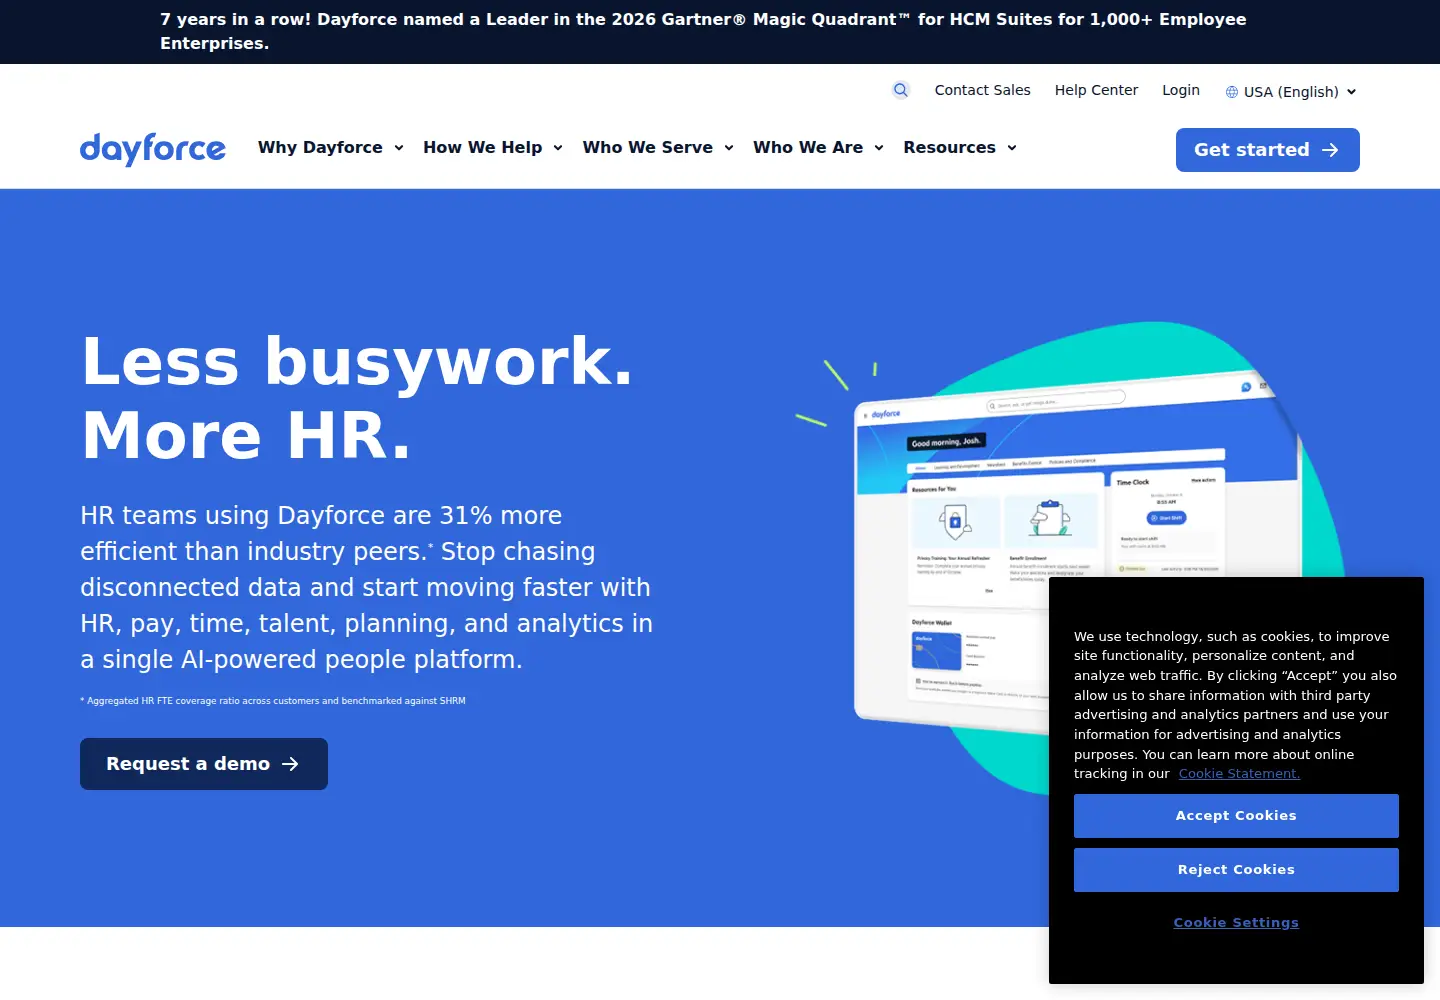Expand the Who We Are chevron

(x=879, y=148)
